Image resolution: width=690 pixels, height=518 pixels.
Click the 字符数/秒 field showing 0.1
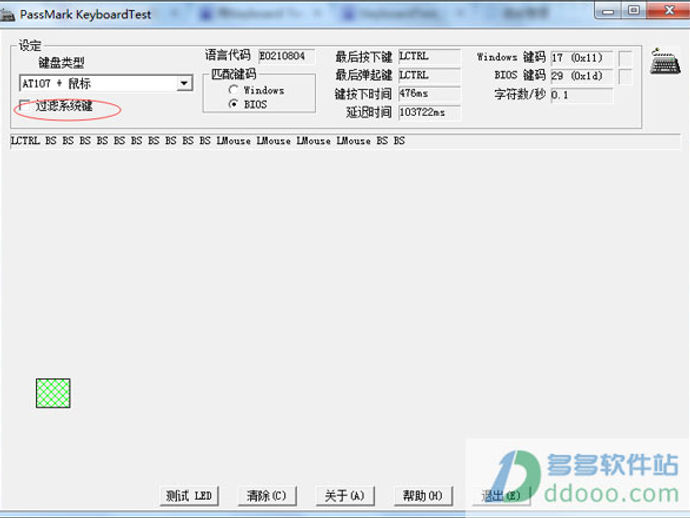[581, 95]
